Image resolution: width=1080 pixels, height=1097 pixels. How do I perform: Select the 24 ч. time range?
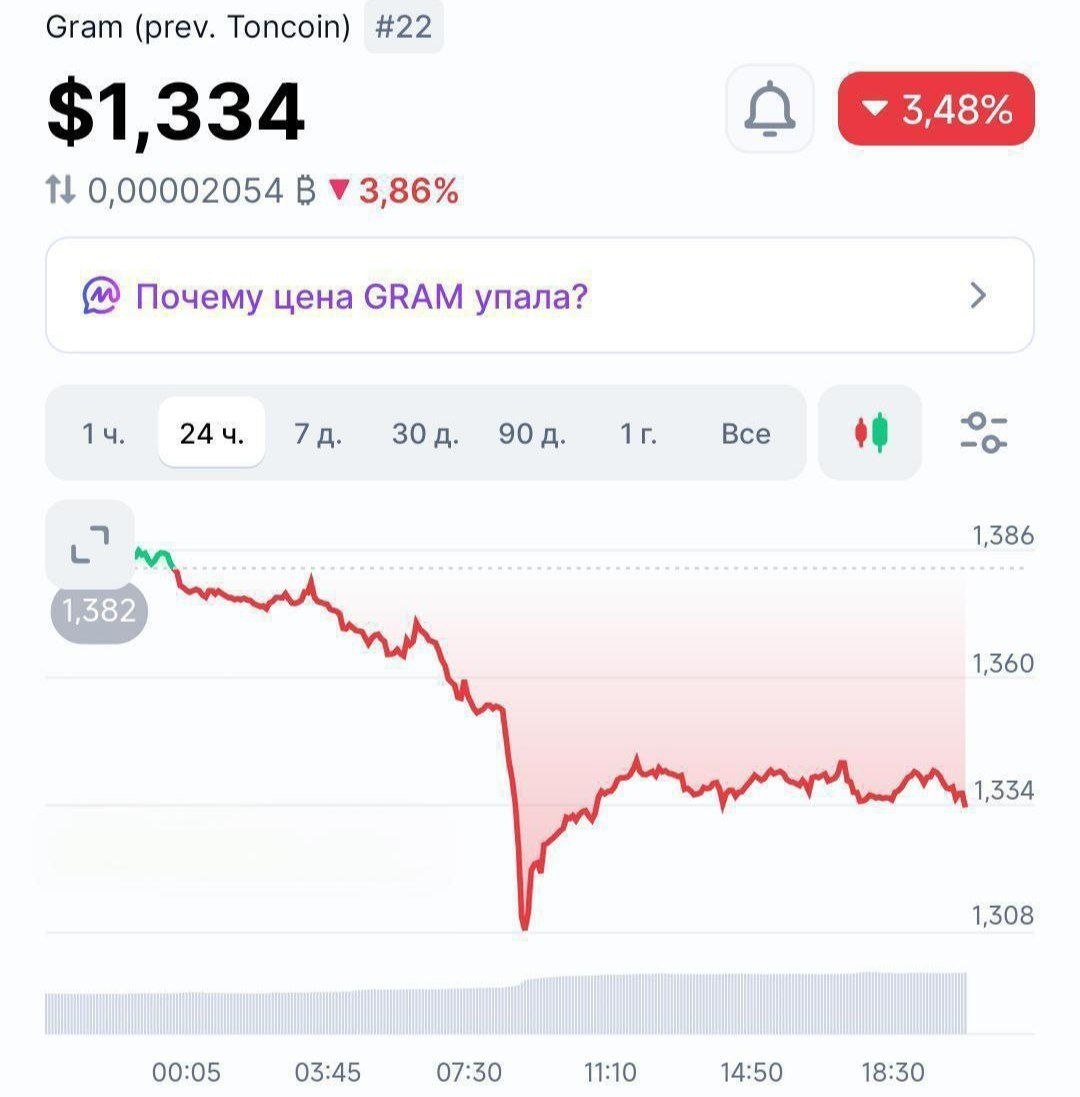pos(211,433)
